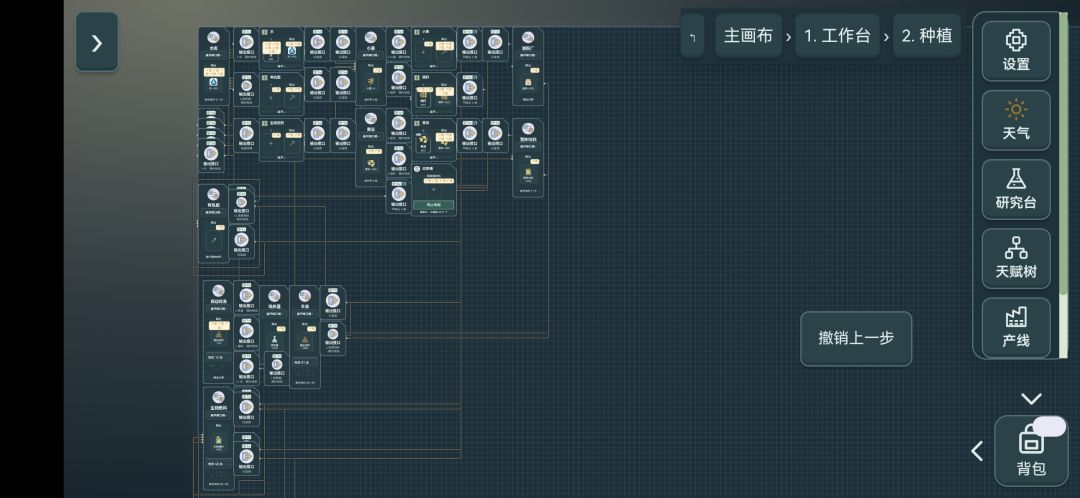Click the arrow icon inside the 有机肥 node
The height and width of the screenshot is (498, 1080).
coord(213,241)
